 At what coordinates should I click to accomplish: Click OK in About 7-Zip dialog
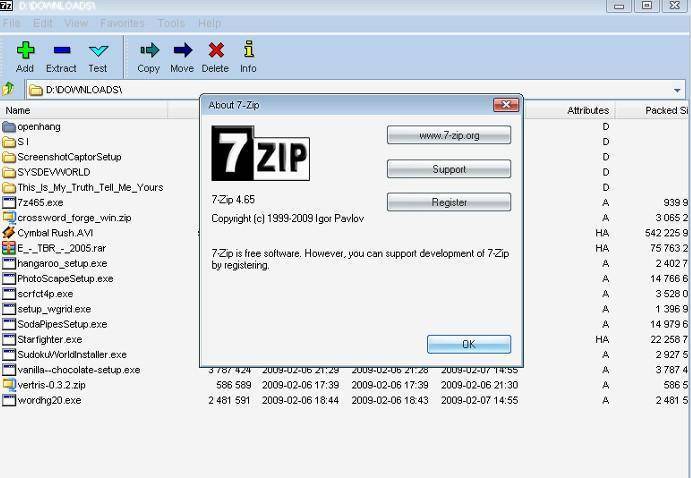tap(469, 344)
